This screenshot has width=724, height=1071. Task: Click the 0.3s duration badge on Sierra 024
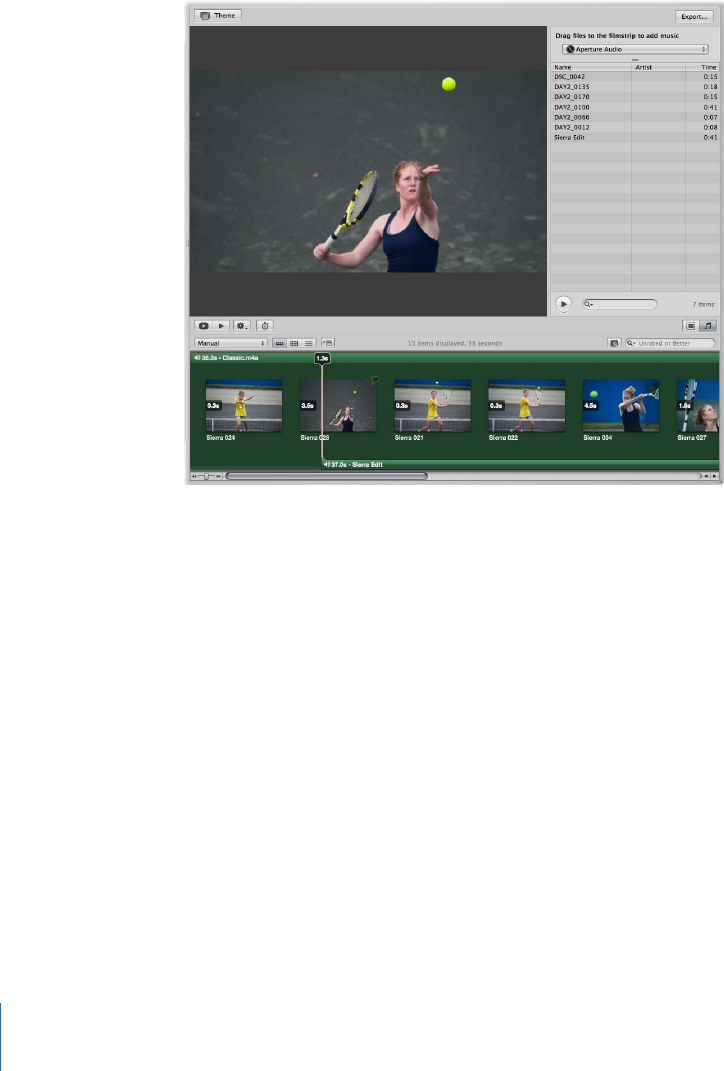point(214,406)
